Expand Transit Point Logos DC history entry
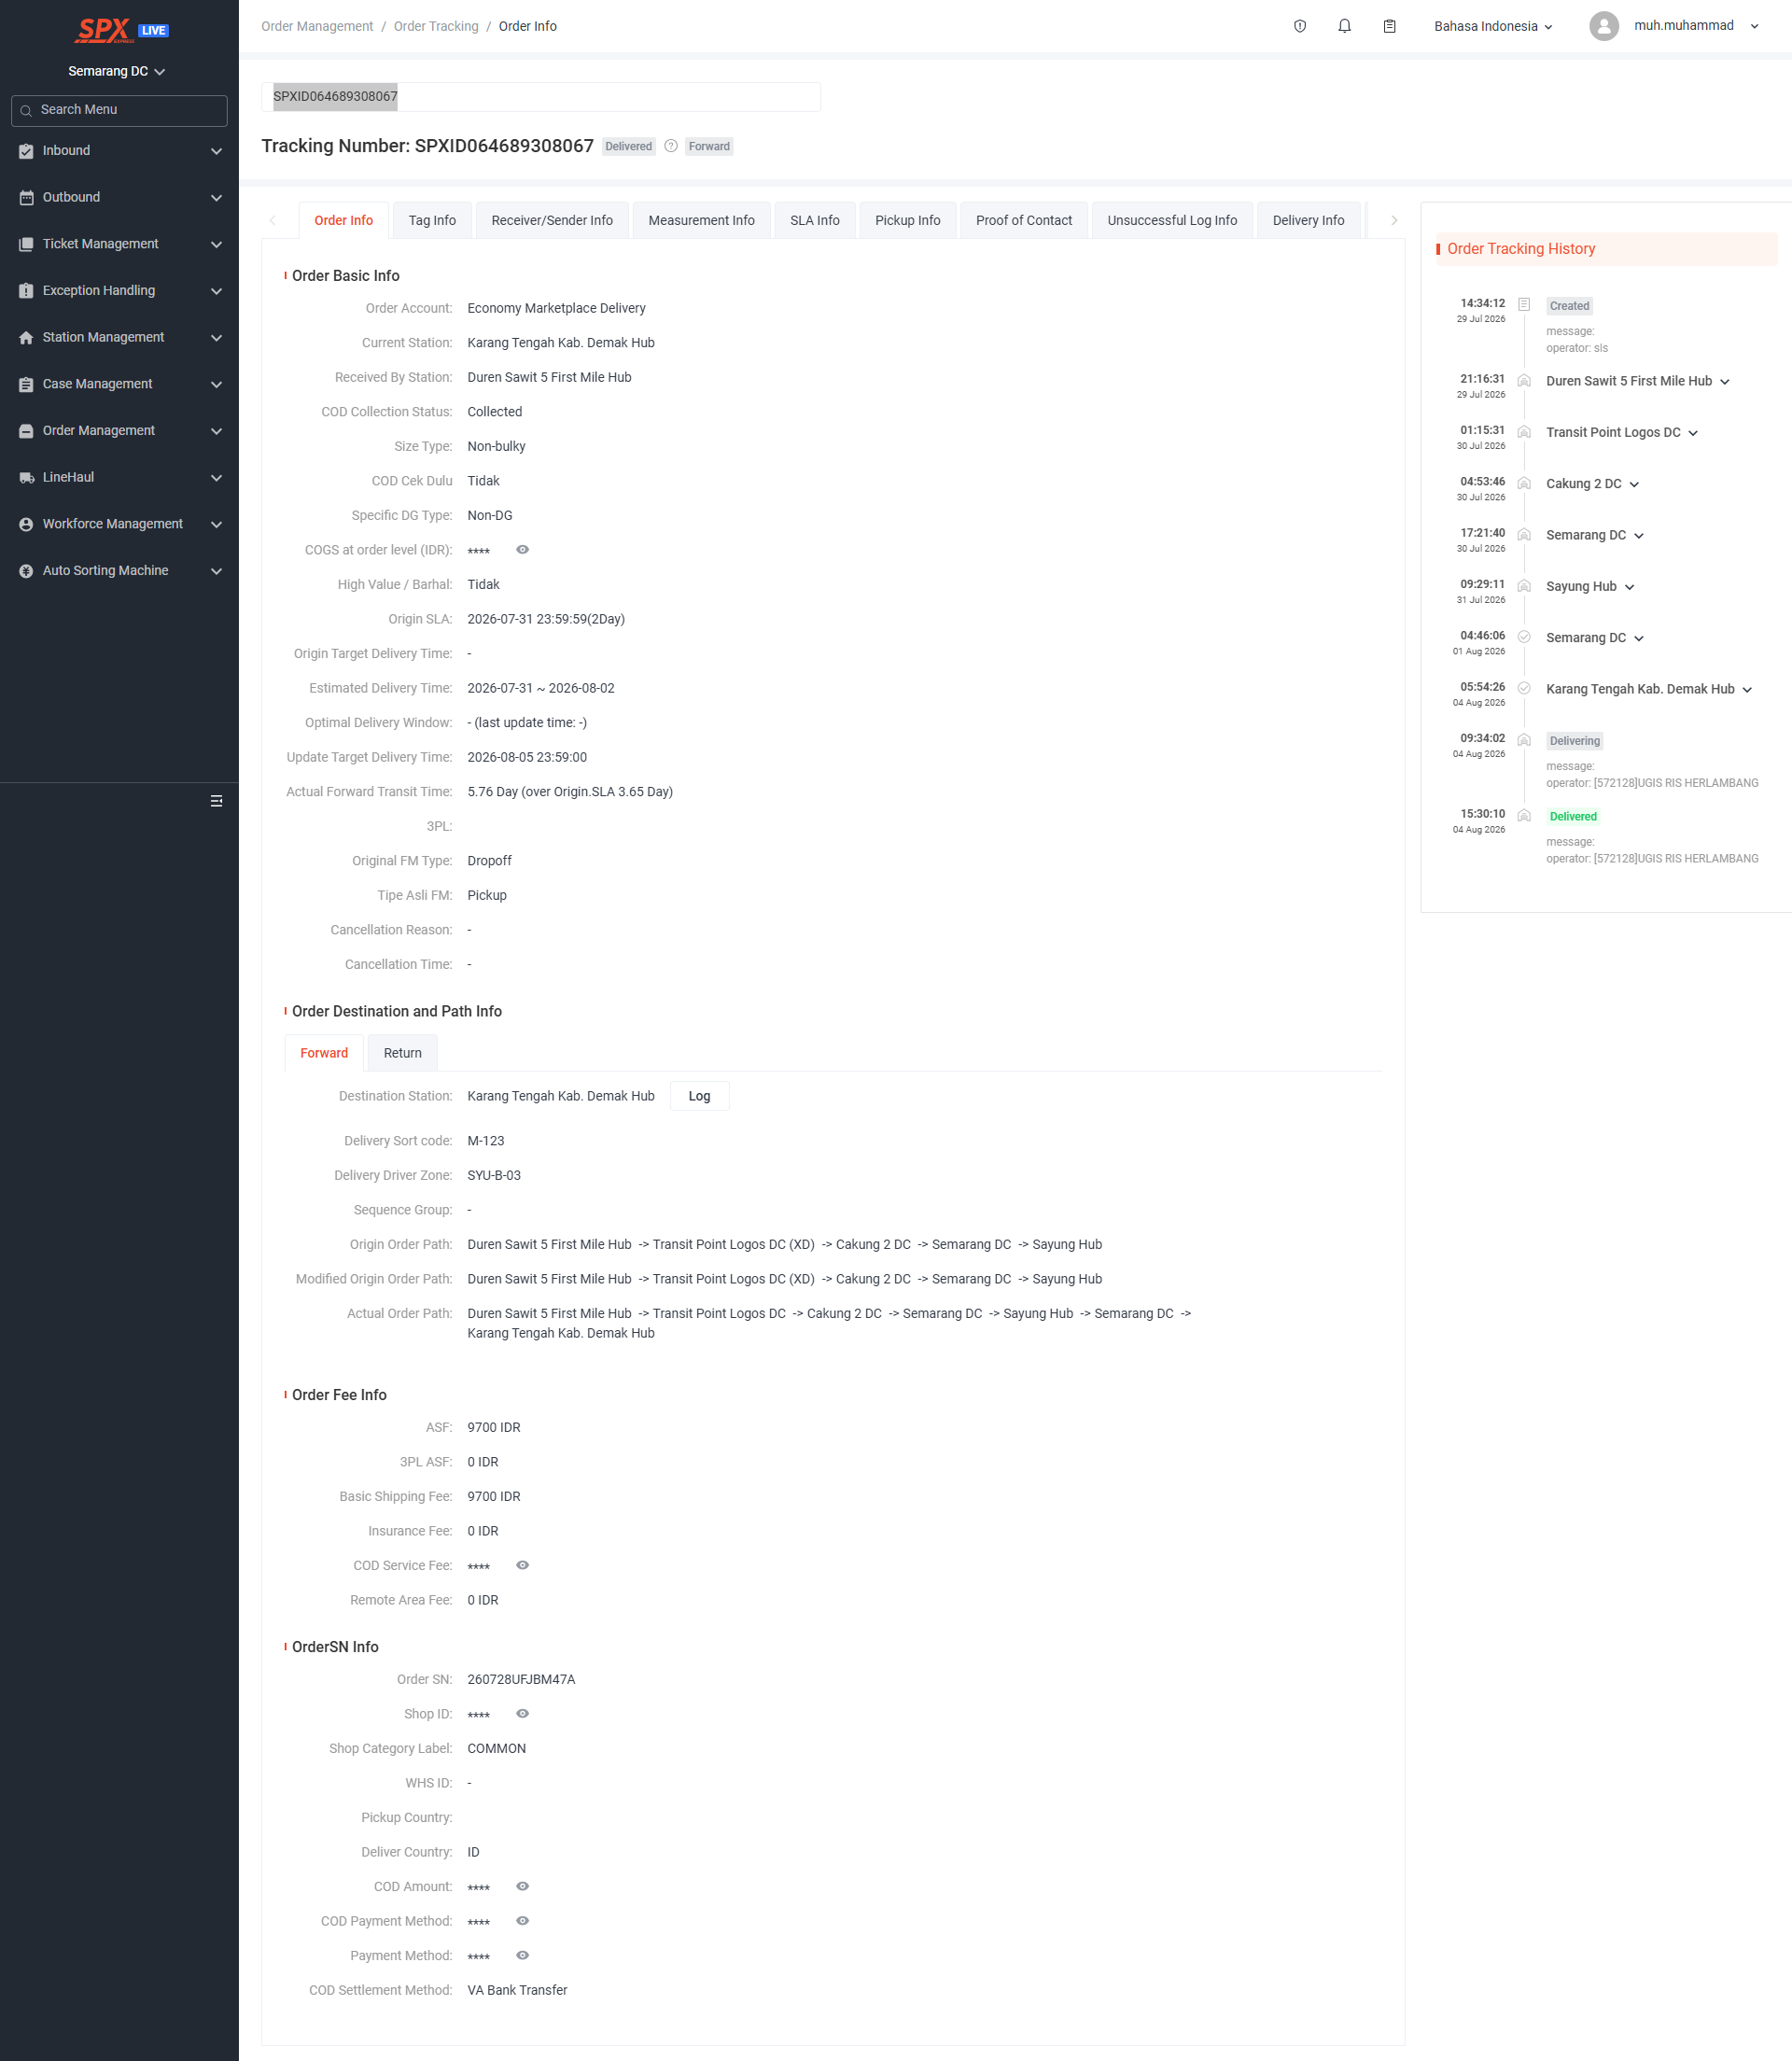Screen dimensions: 1792x2061 [x=1692, y=433]
